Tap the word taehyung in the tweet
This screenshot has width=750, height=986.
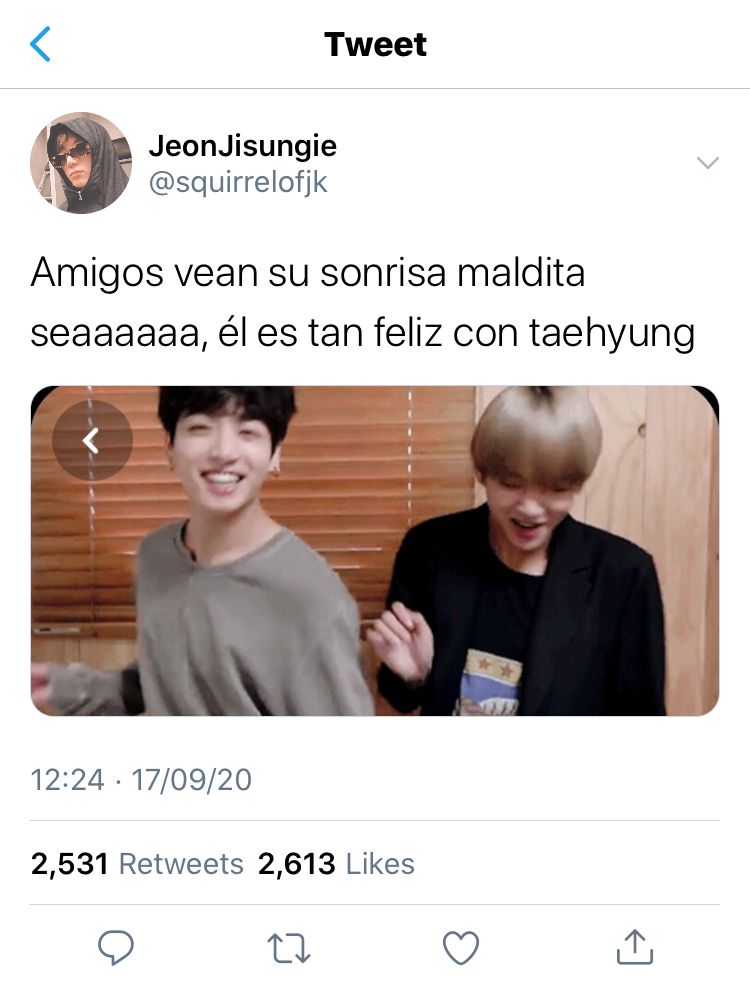pos(612,333)
